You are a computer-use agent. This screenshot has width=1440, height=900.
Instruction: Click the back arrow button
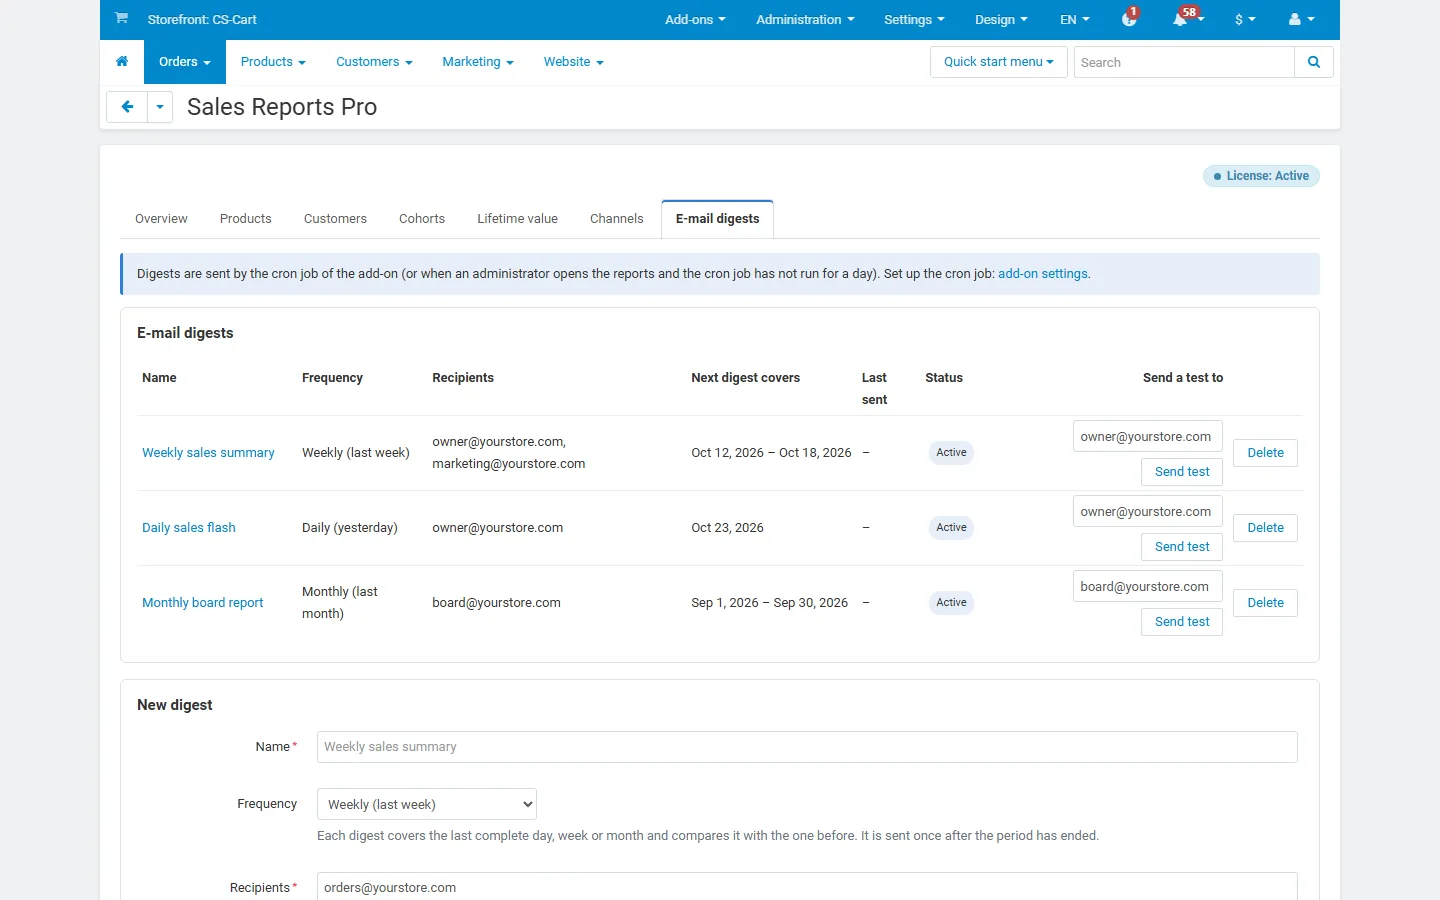coord(127,107)
